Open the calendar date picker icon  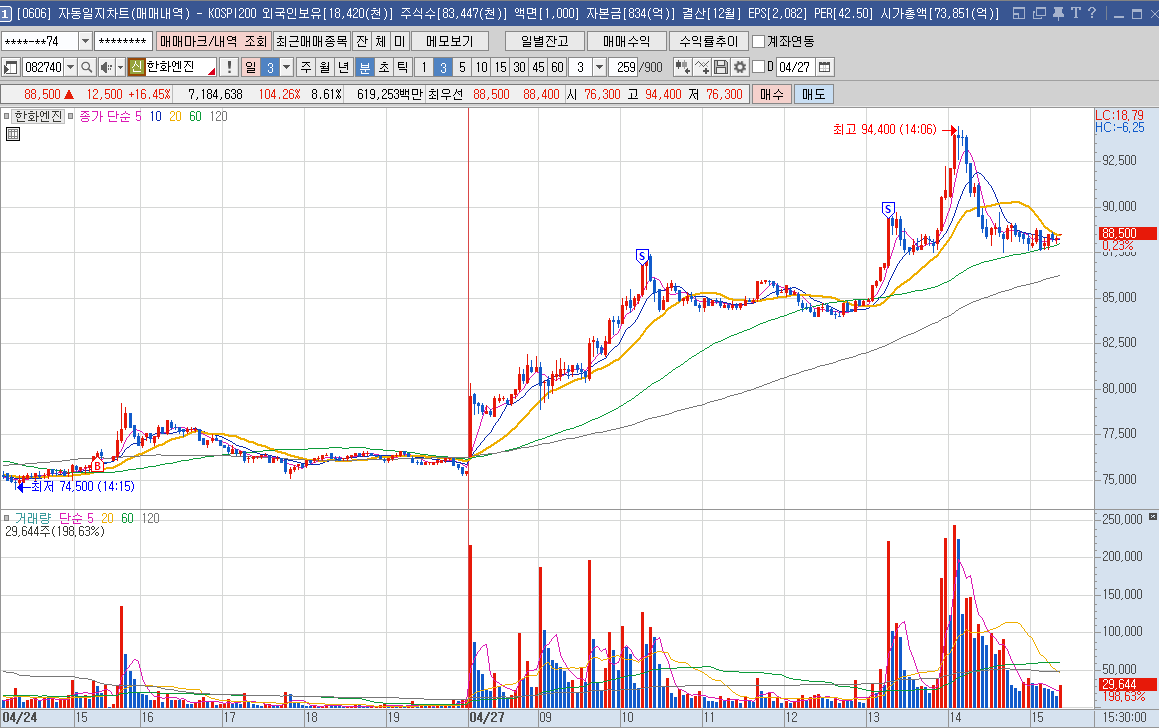(x=825, y=67)
